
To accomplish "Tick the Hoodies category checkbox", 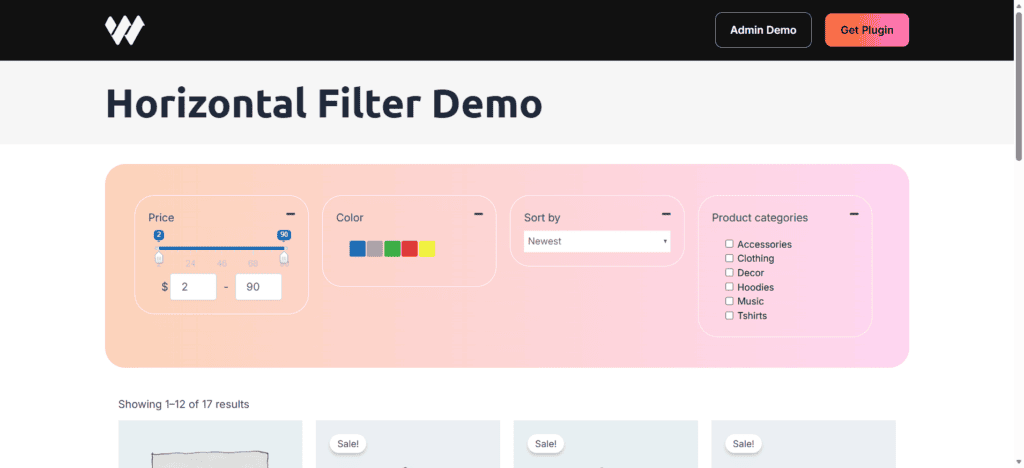I will click(x=729, y=287).
